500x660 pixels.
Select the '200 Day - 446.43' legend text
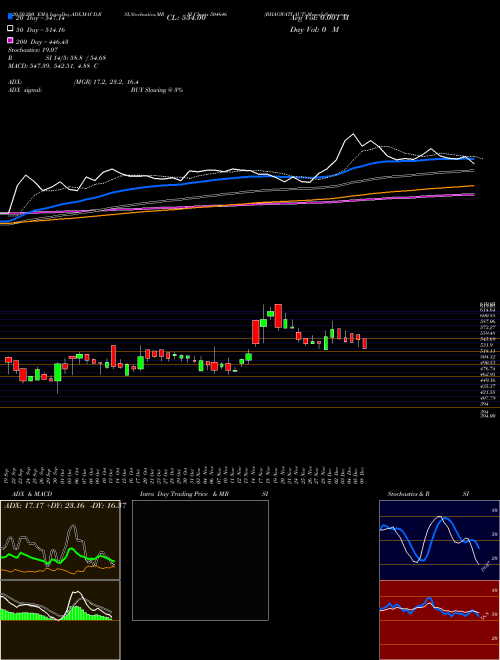click(x=43, y=42)
